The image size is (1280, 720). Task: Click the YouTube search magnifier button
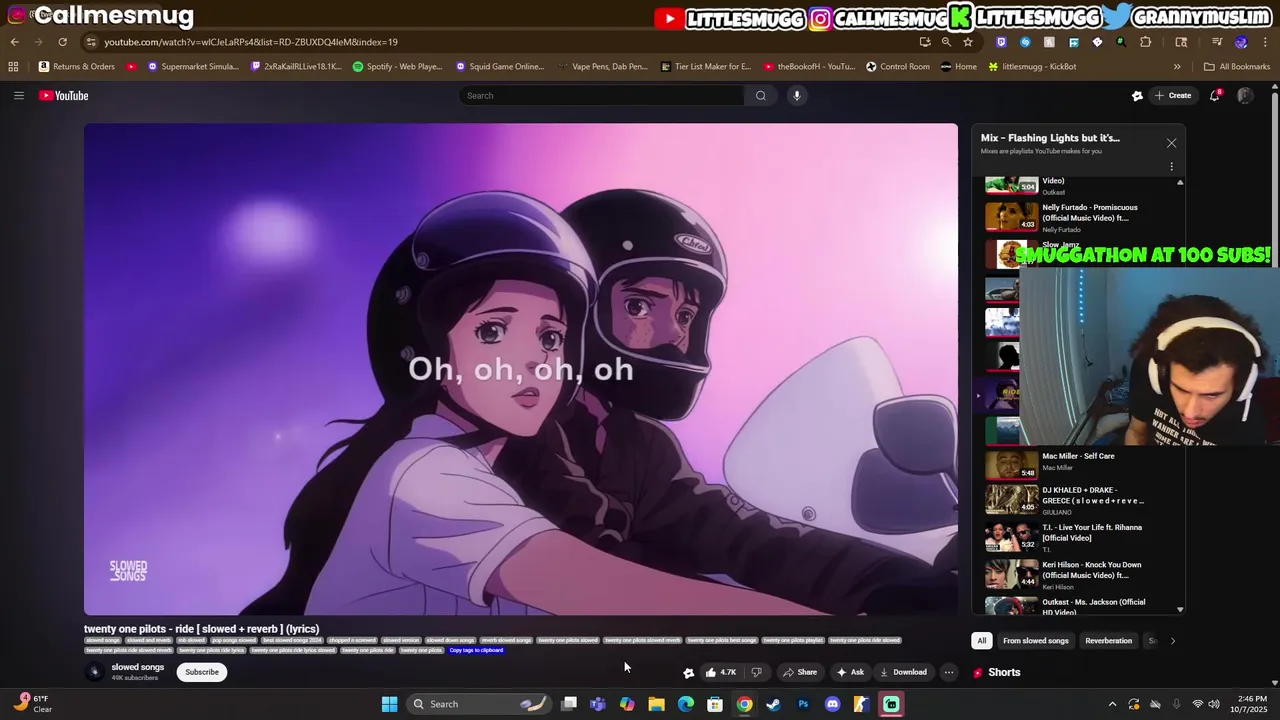pyautogui.click(x=761, y=96)
